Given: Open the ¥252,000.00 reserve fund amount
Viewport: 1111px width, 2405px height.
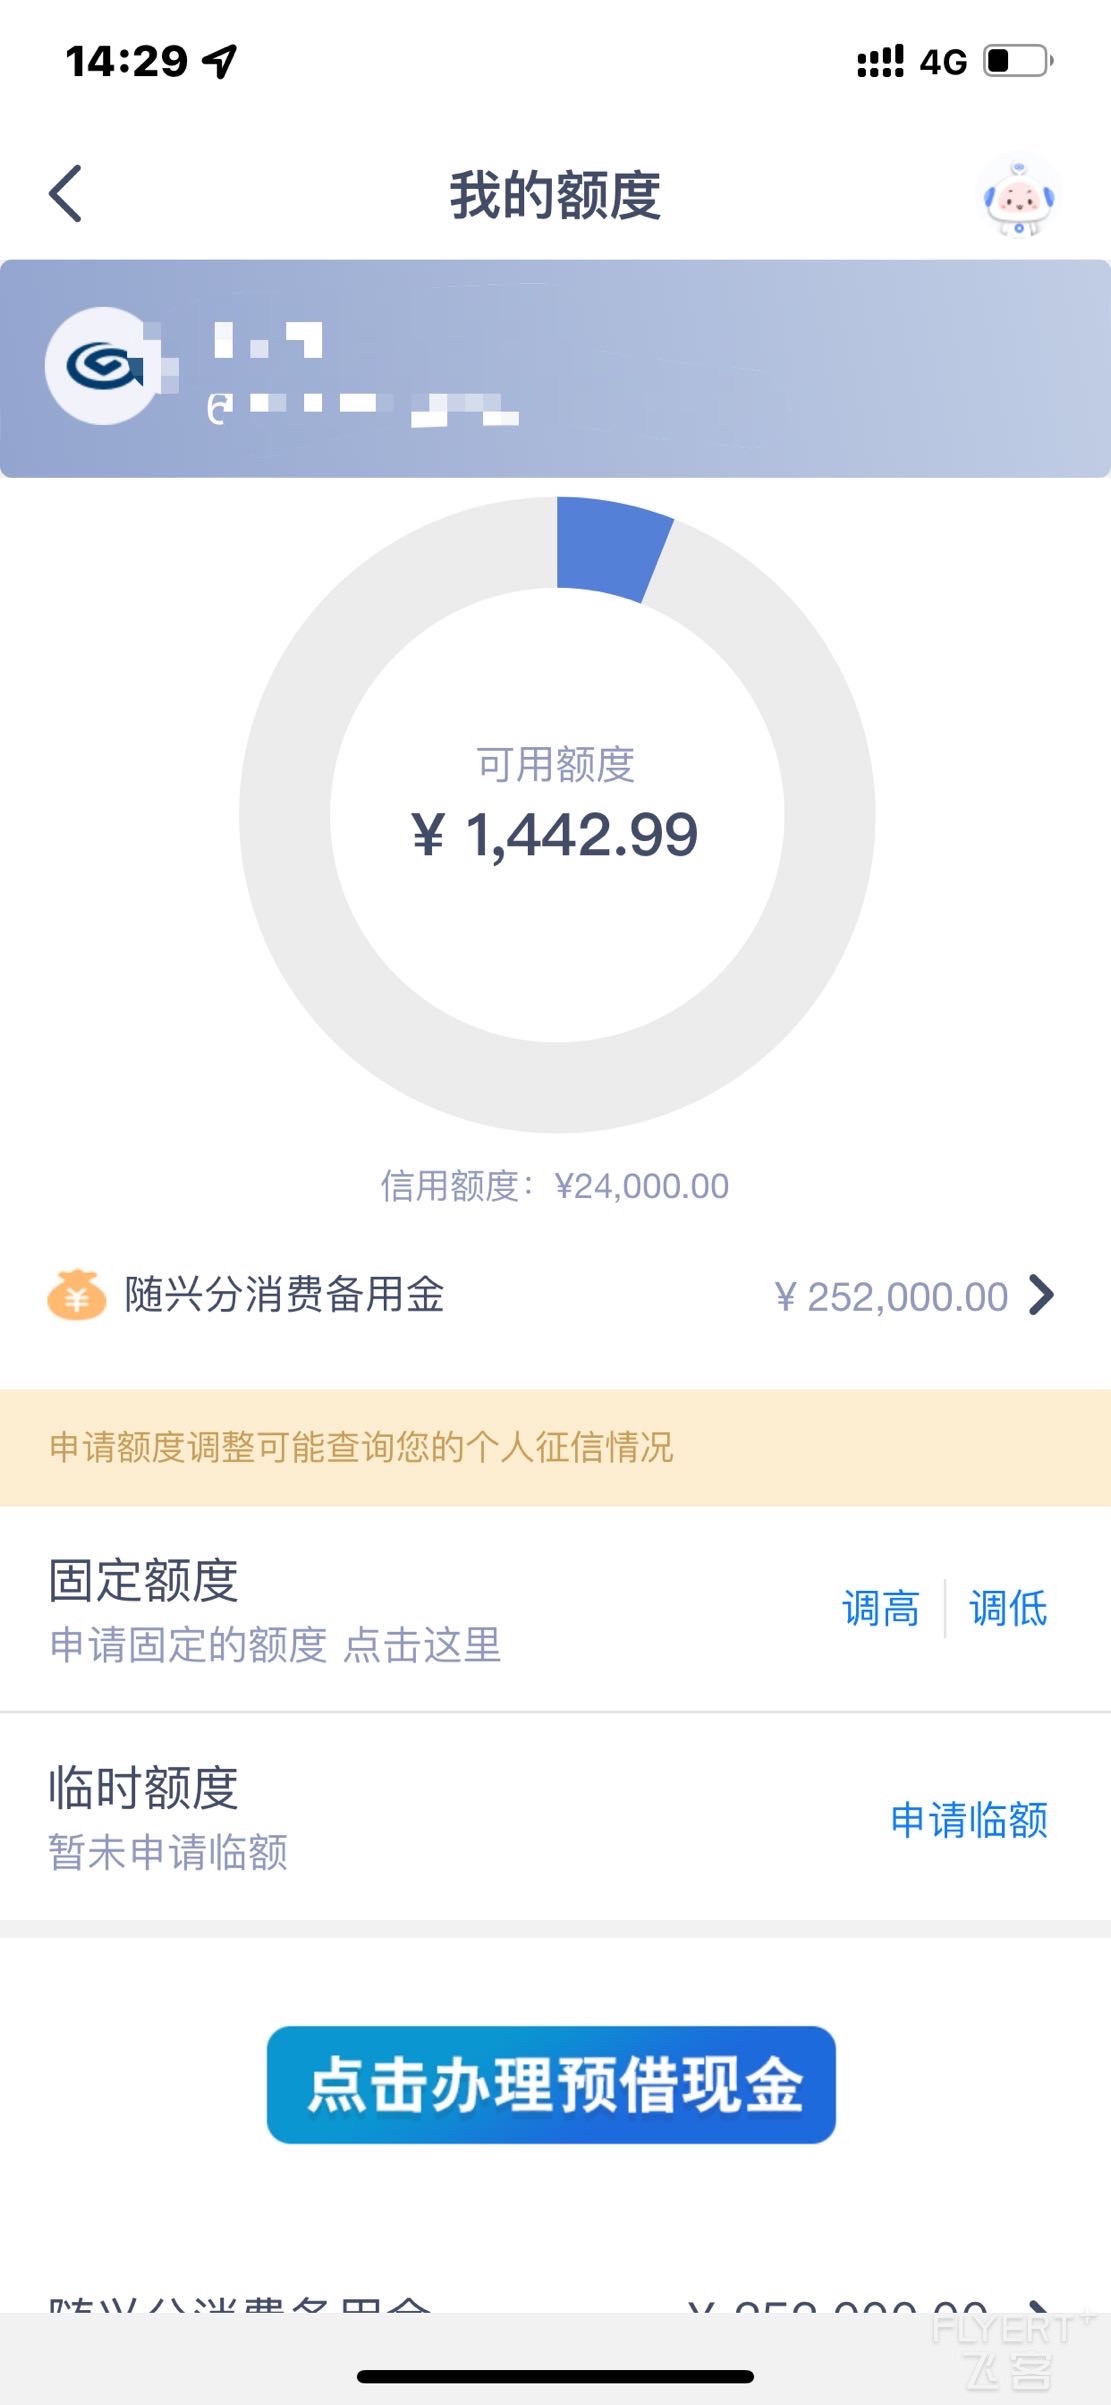Looking at the screenshot, I should point(891,1297).
